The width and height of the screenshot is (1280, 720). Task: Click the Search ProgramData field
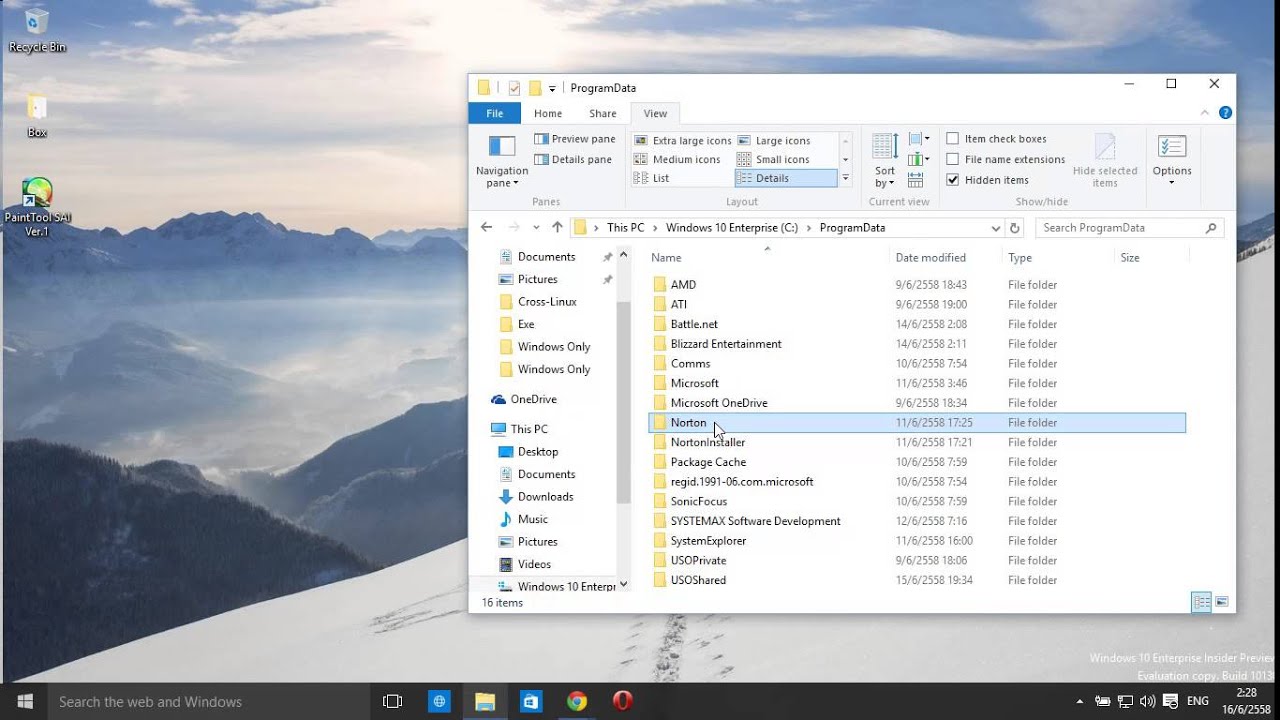pos(1129,228)
